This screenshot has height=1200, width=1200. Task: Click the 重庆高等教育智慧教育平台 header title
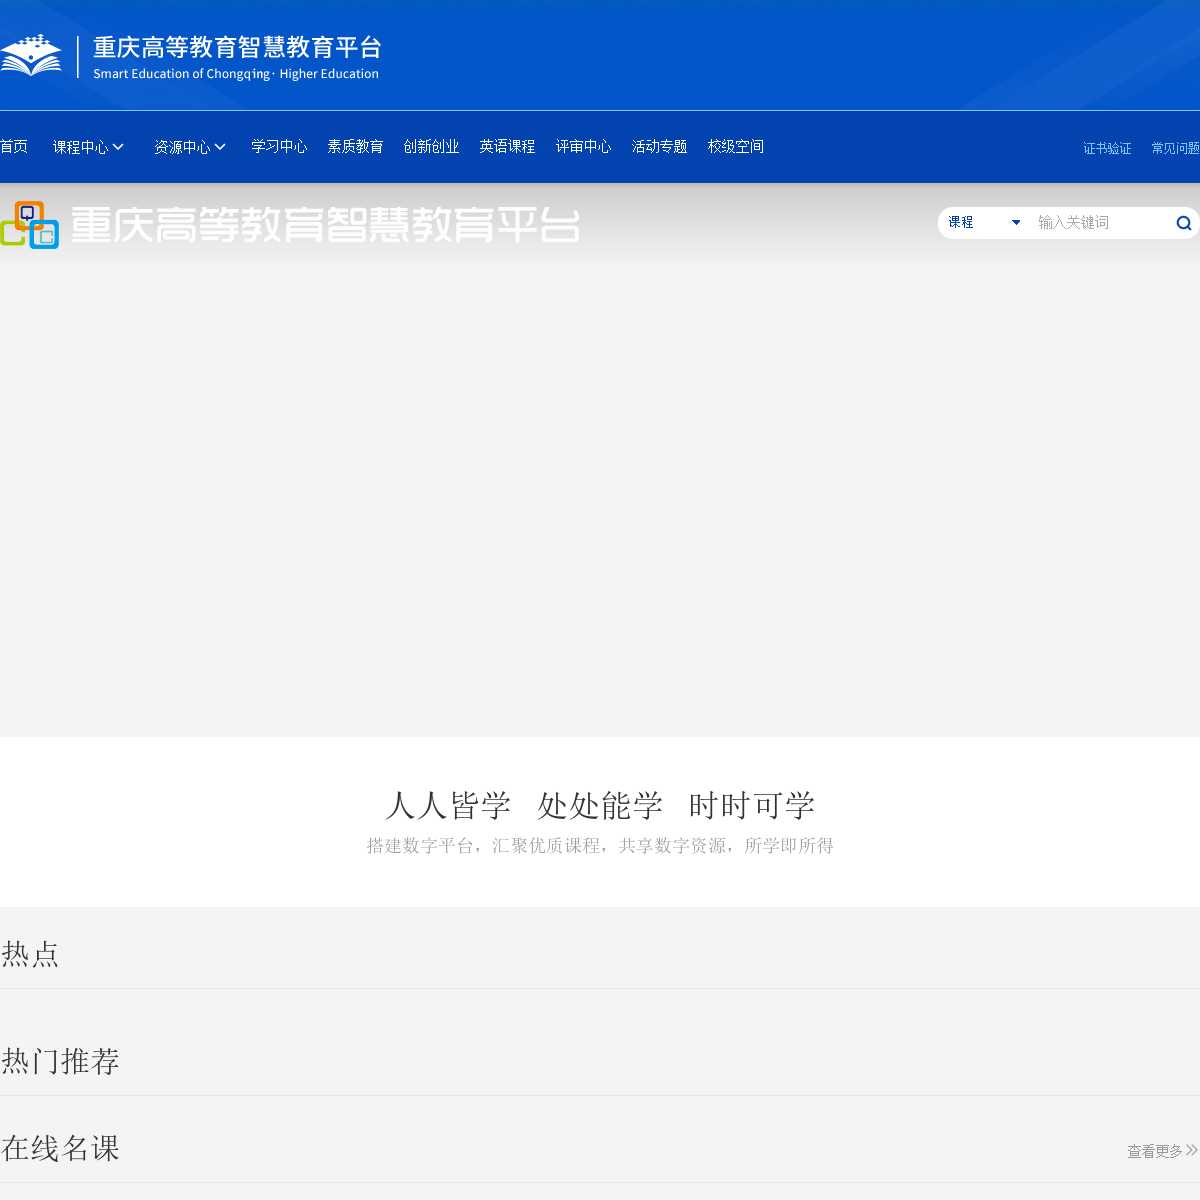[x=237, y=48]
